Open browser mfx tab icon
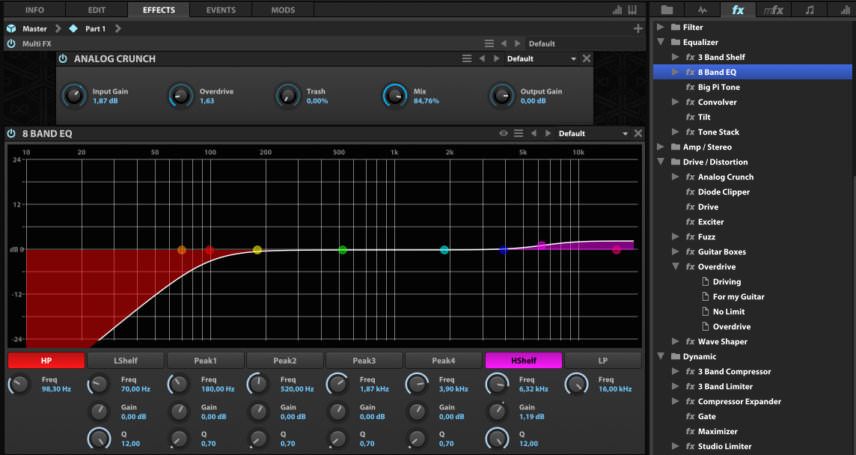 (x=774, y=10)
